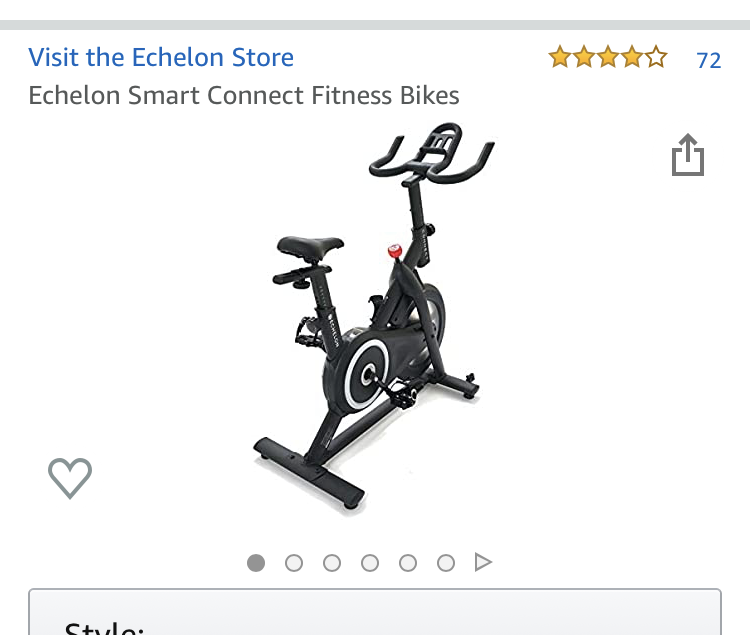Click the empty fifth rating star
This screenshot has height=635, width=750.
pyautogui.click(x=656, y=57)
